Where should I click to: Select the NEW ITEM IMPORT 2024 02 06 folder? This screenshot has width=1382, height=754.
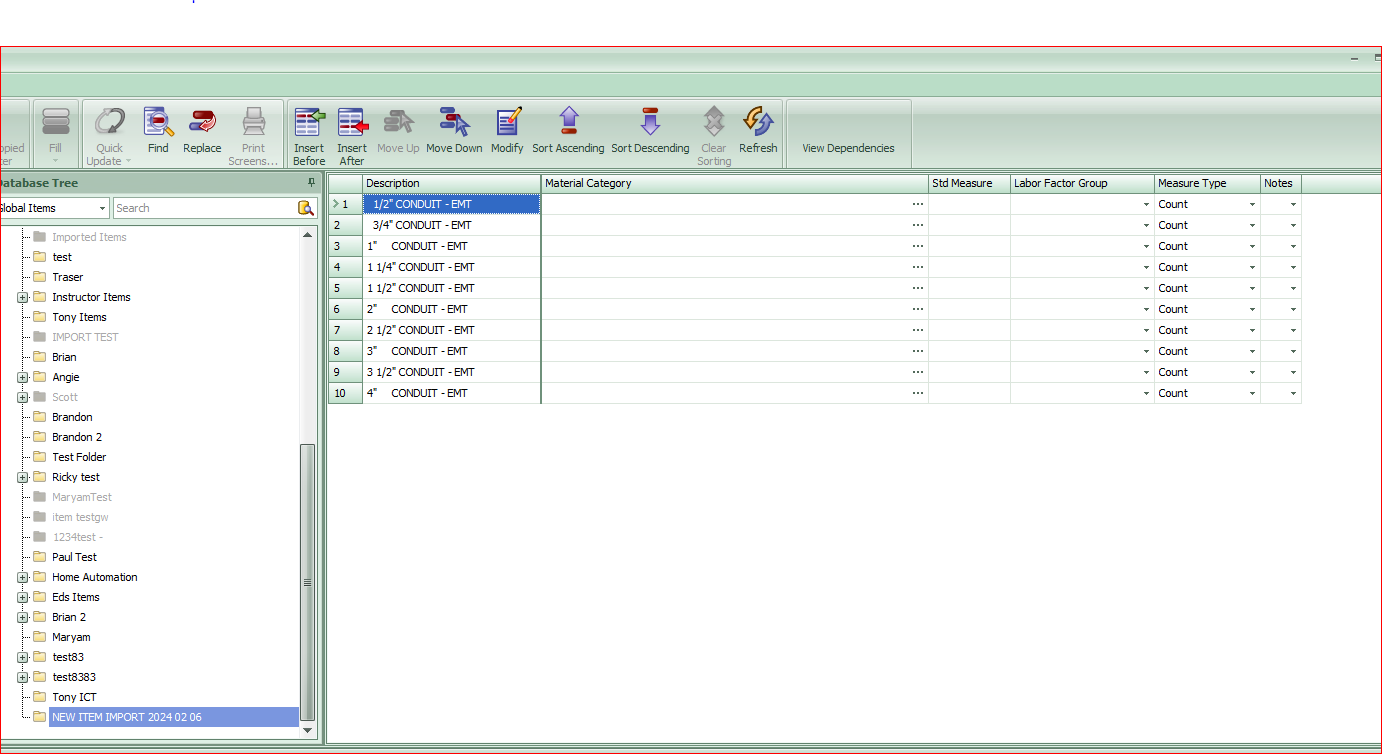[x=125, y=717]
